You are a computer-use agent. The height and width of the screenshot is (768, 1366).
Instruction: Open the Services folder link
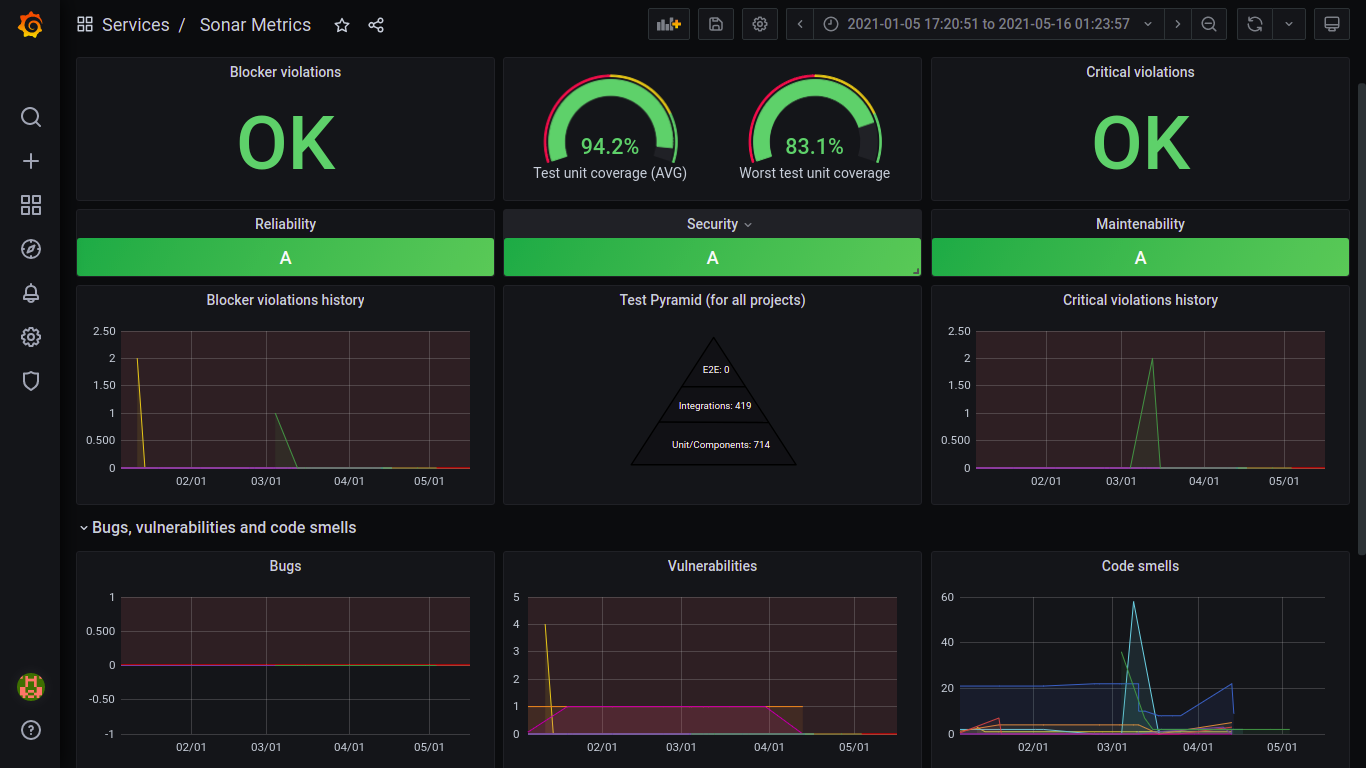tap(135, 25)
